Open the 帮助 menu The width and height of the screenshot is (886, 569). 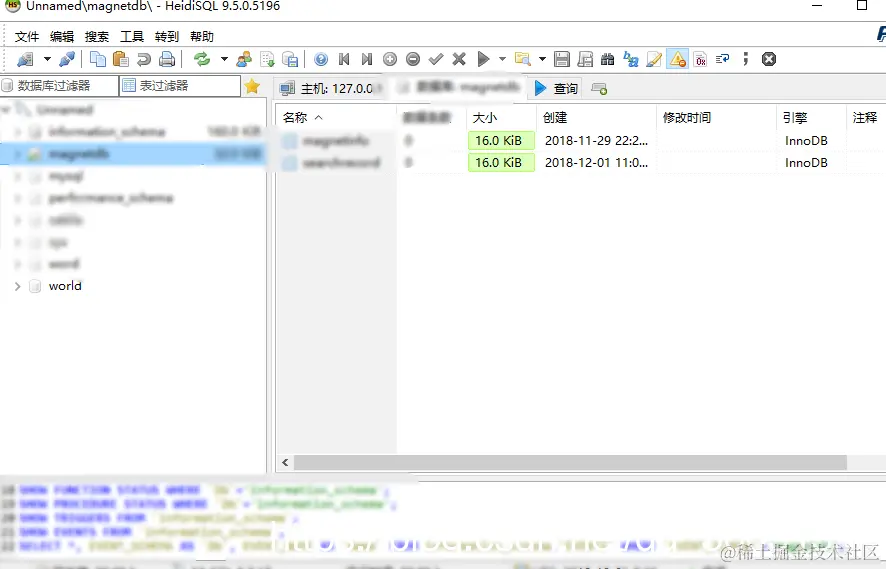[202, 37]
